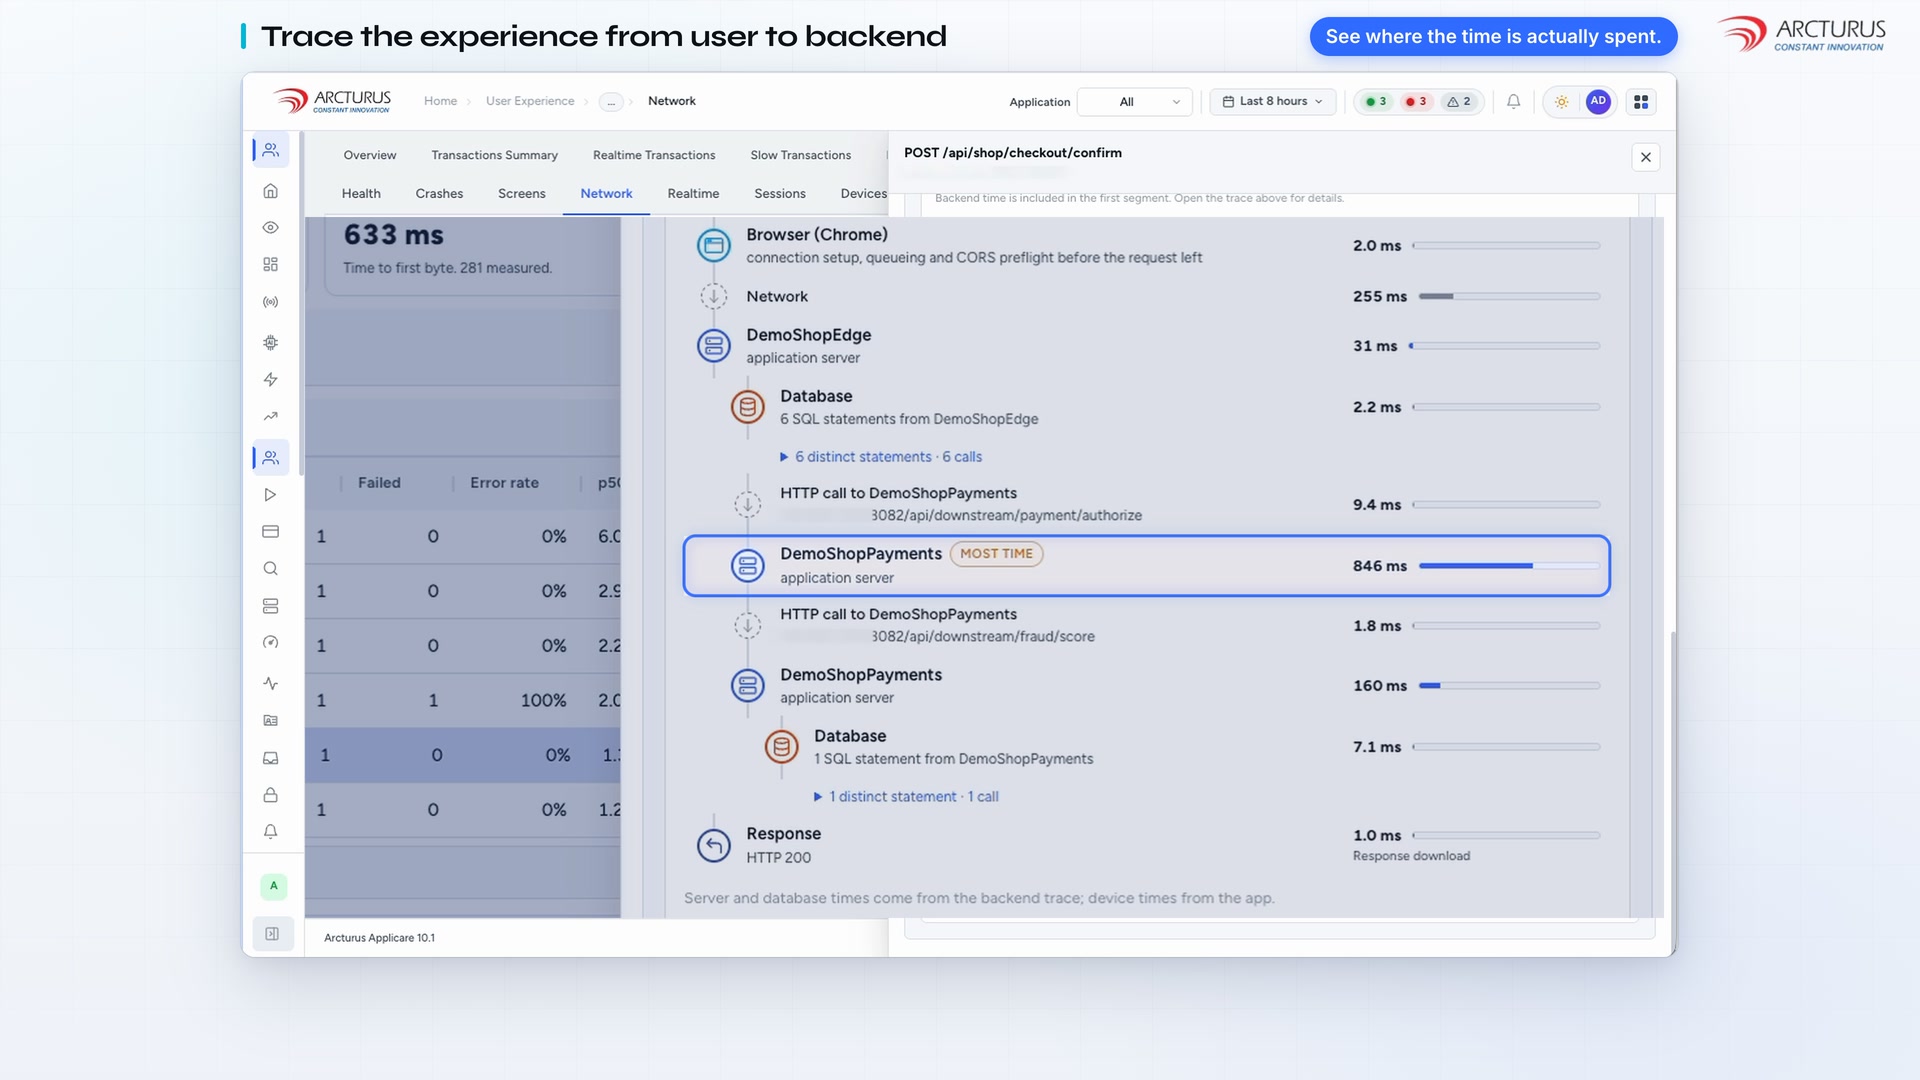Click the activity pulse sidebar icon
The width and height of the screenshot is (1920, 1080).
coord(270,683)
